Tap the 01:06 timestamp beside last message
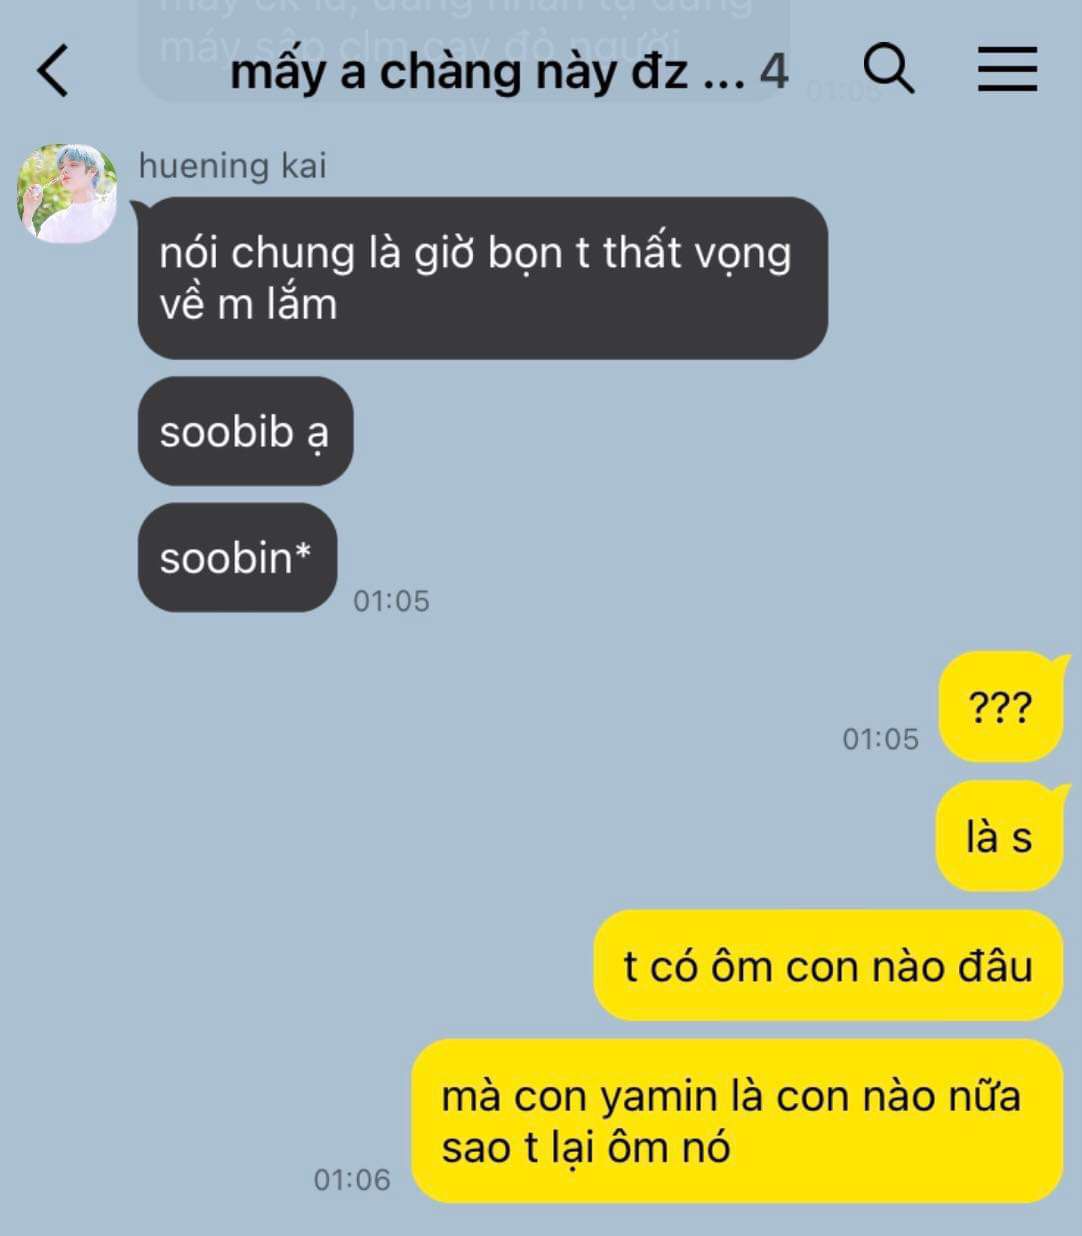 pyautogui.click(x=352, y=1180)
